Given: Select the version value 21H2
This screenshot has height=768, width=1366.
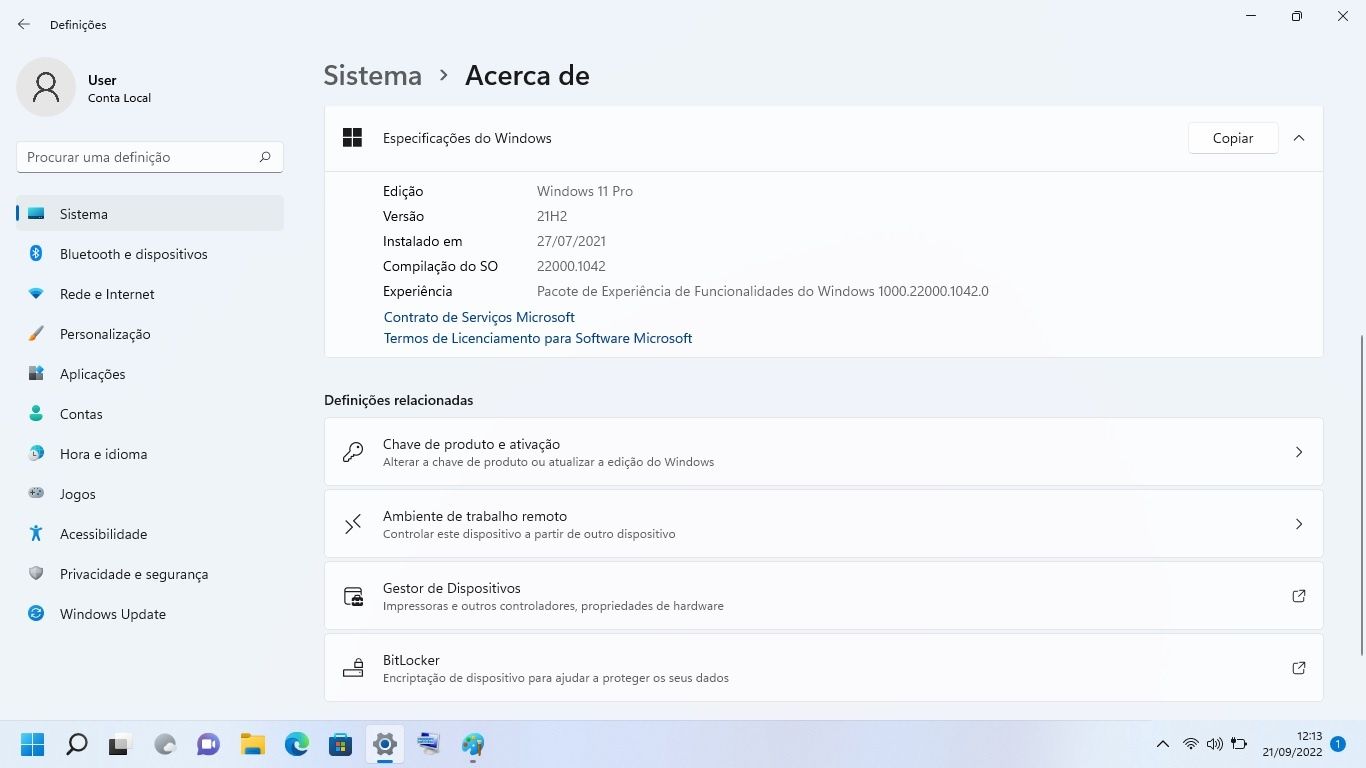Looking at the screenshot, I should [552, 216].
